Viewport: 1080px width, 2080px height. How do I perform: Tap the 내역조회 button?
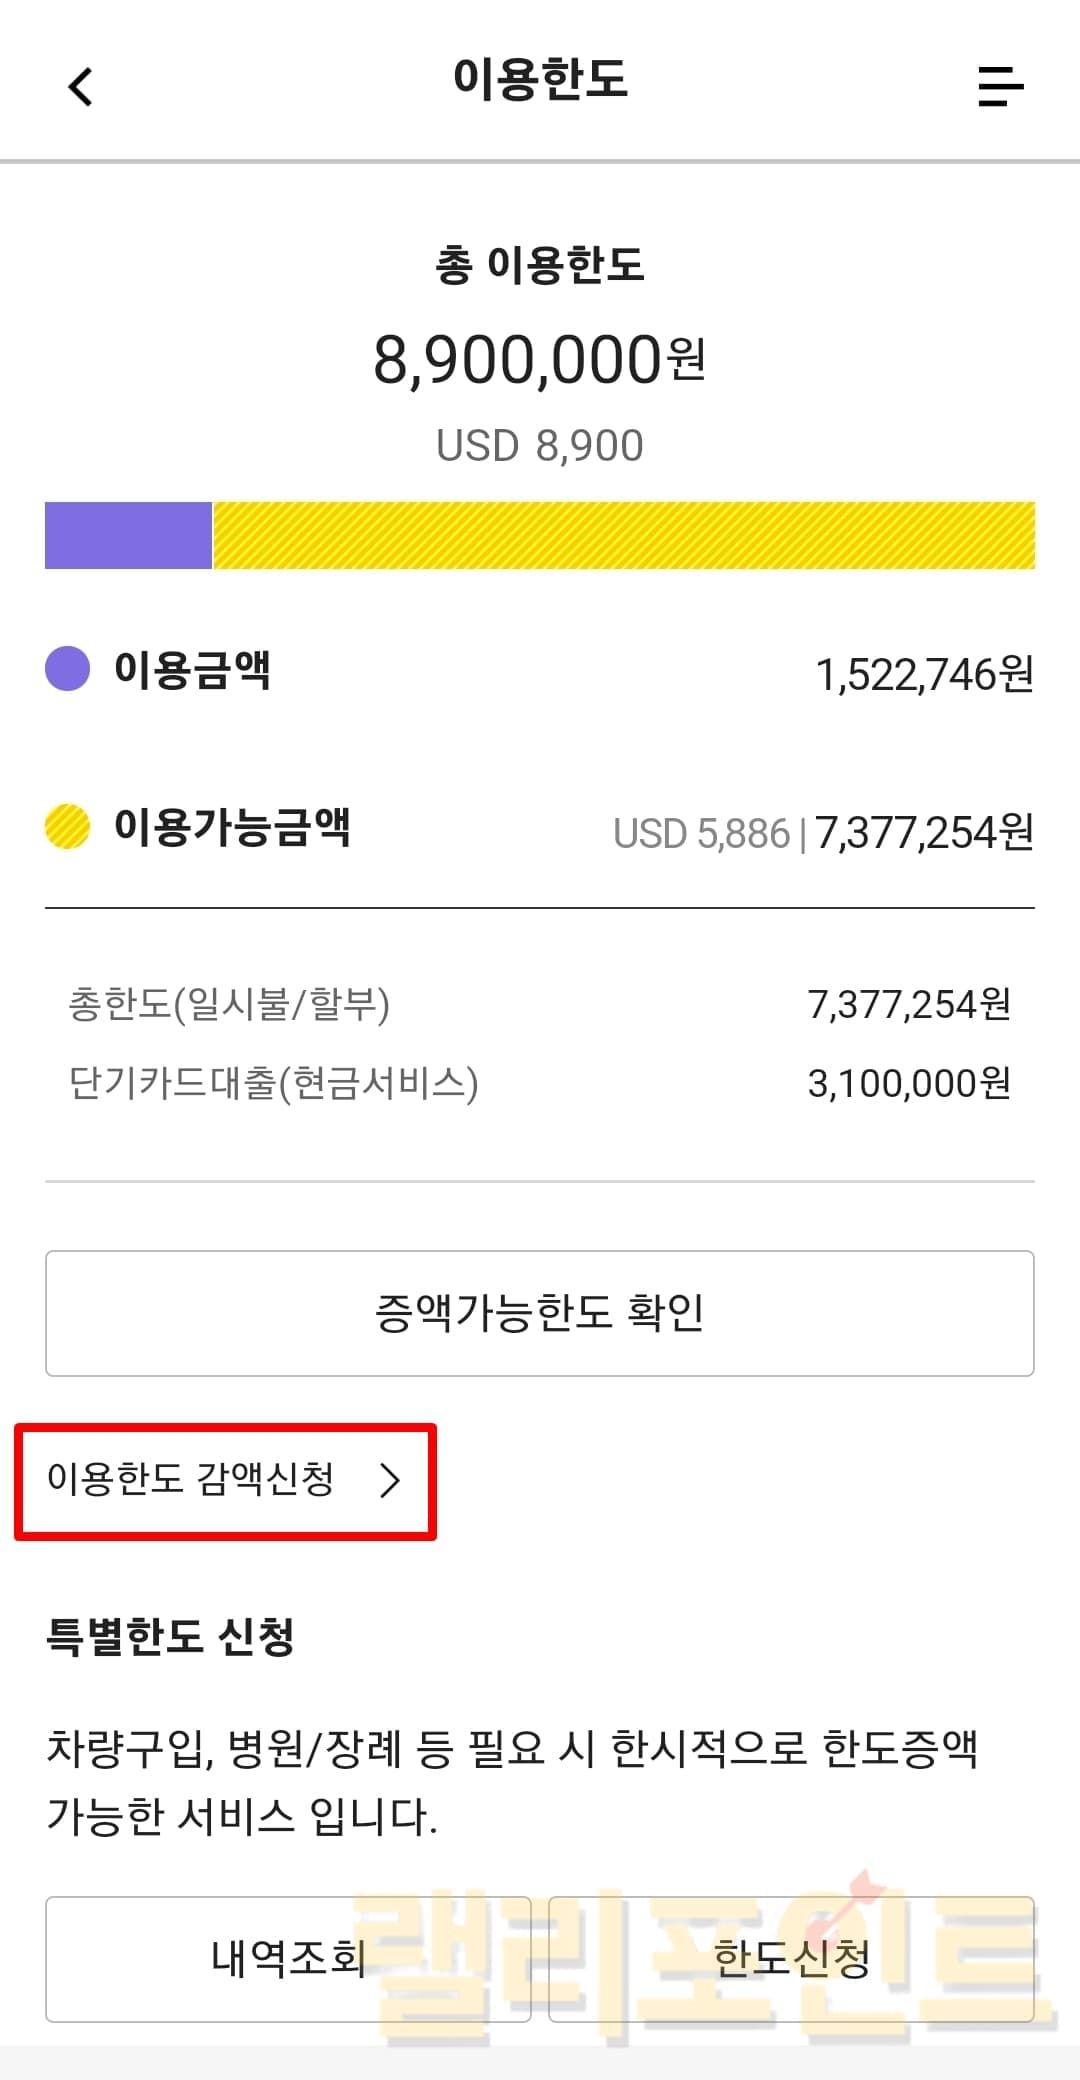coord(288,1958)
